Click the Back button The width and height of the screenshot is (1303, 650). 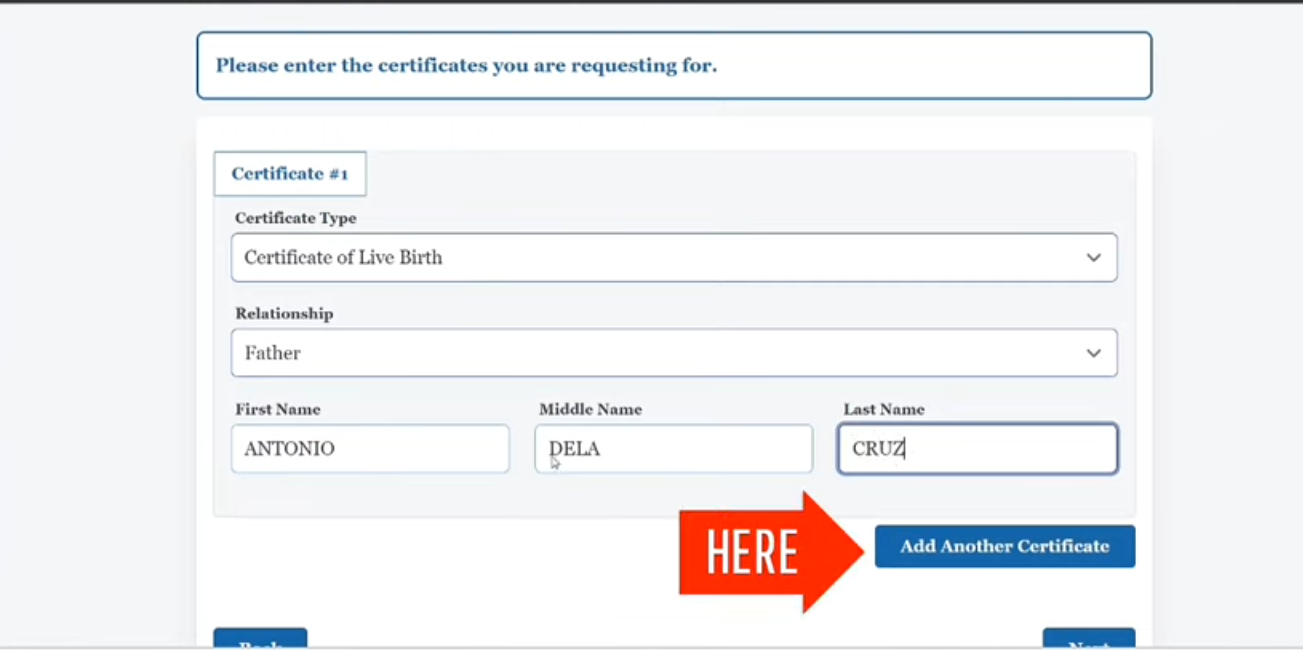[260, 641]
